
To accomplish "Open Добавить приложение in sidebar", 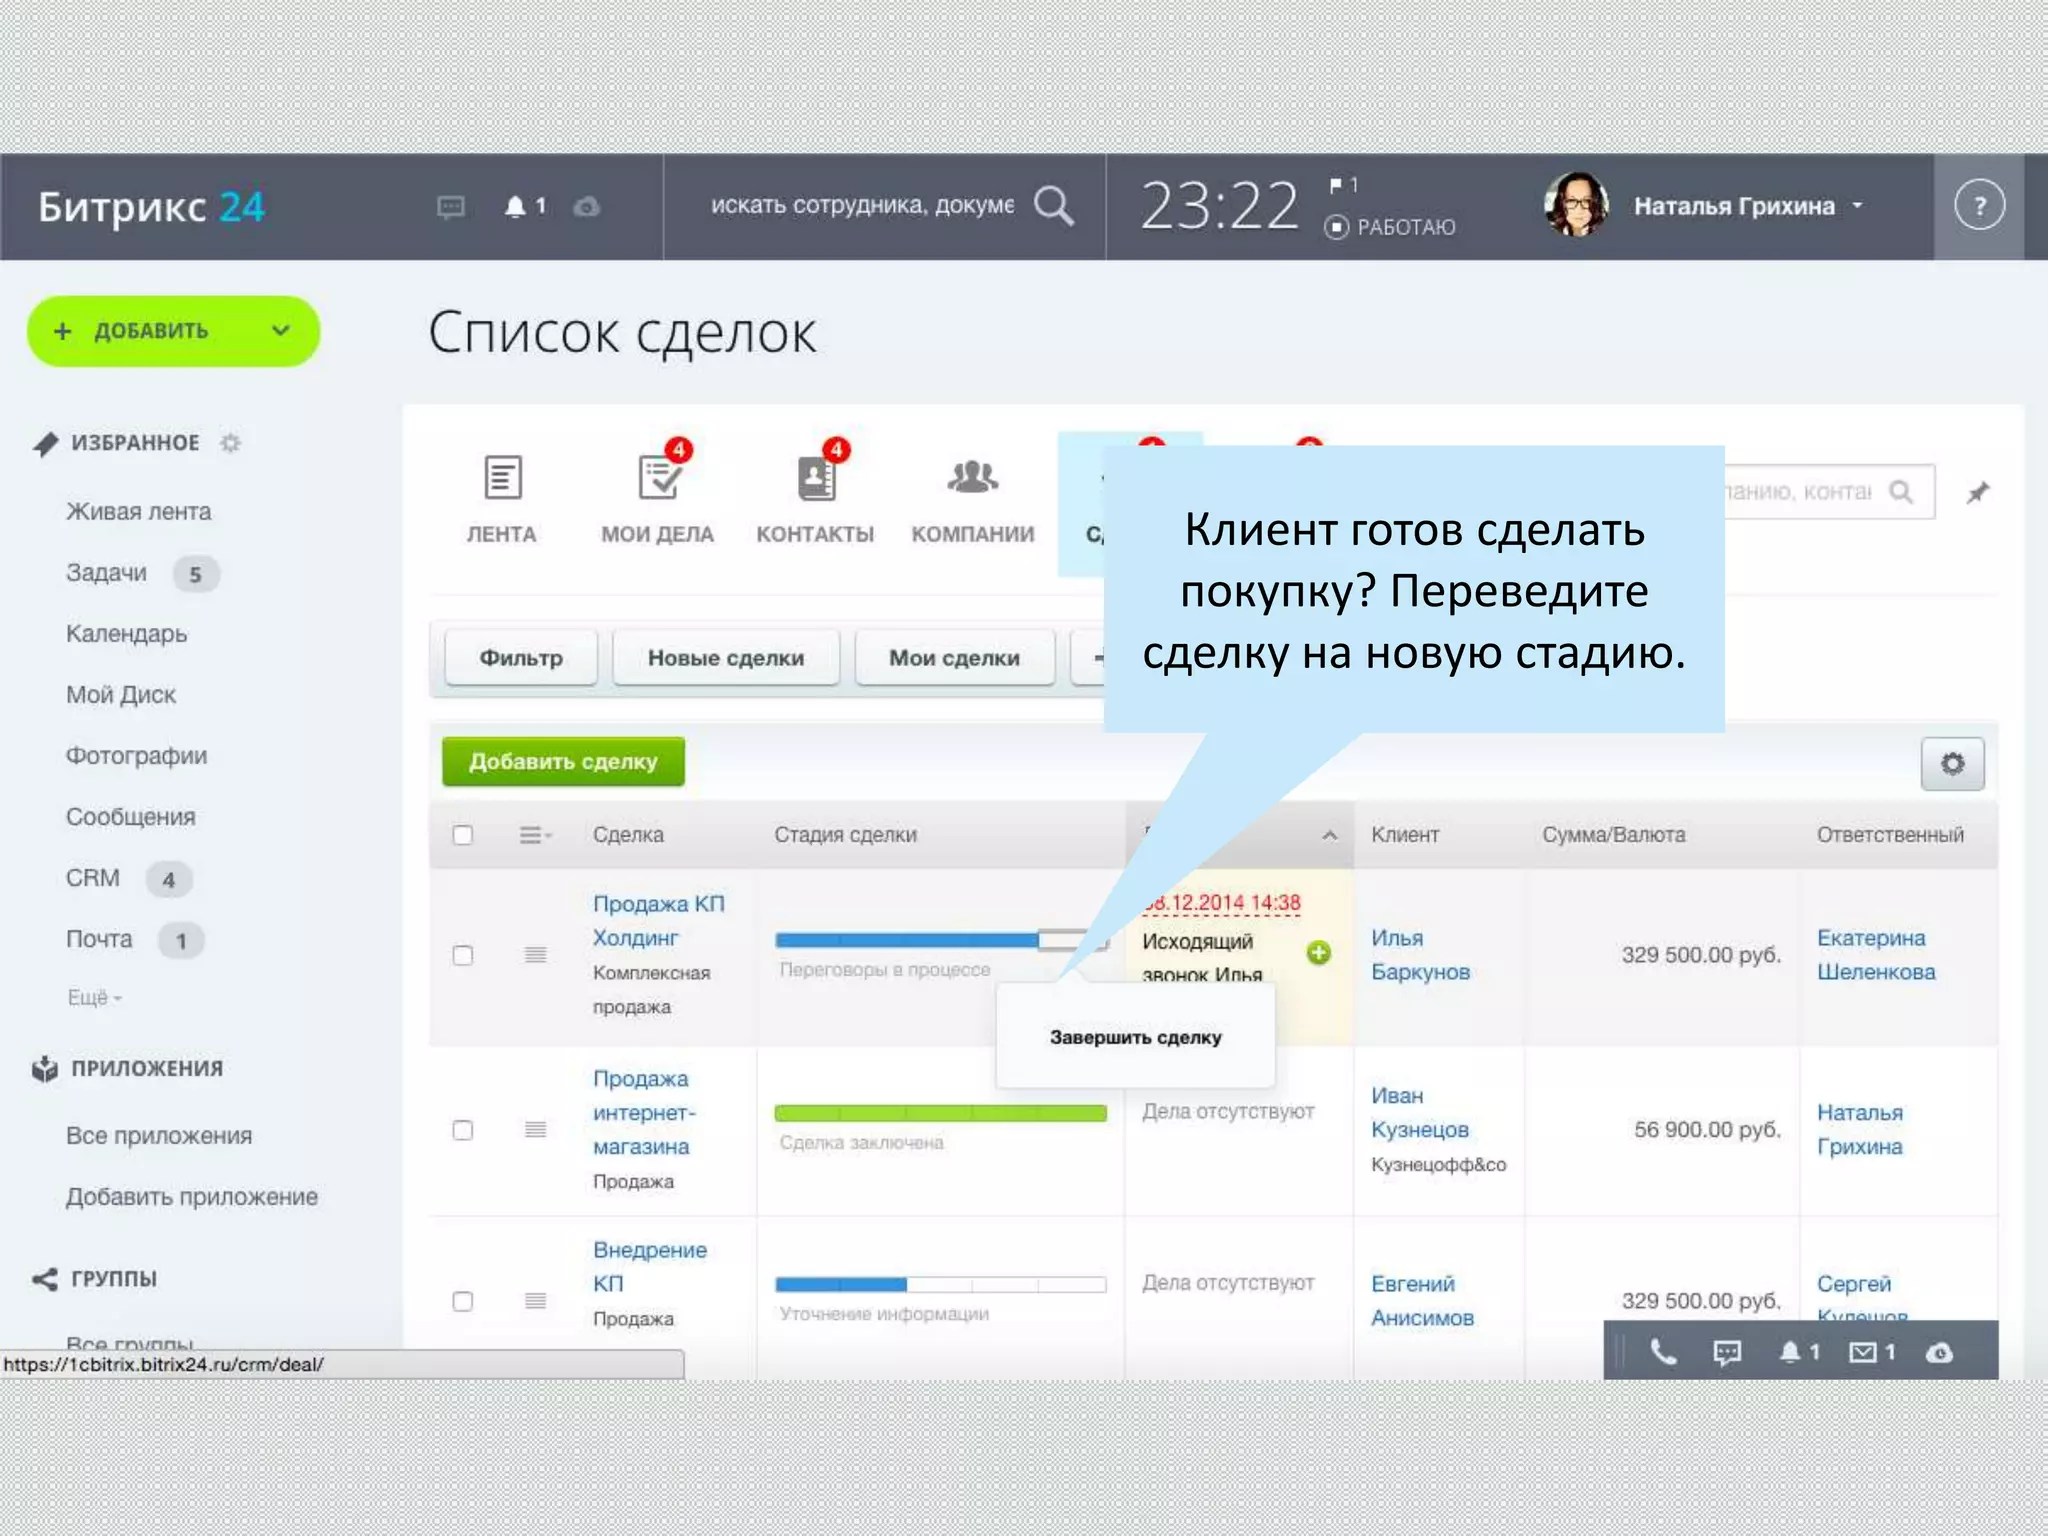I will pyautogui.click(x=192, y=1197).
